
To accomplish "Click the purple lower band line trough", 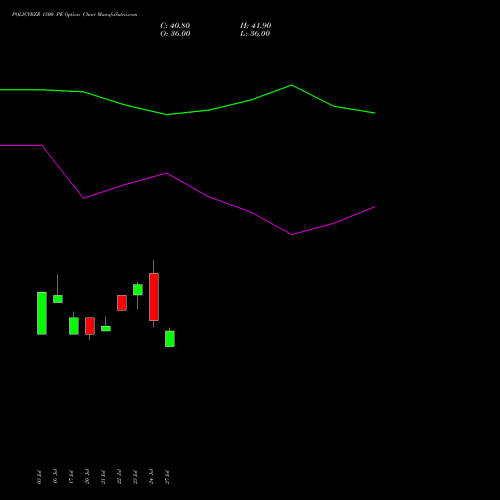I will [x=292, y=234].
